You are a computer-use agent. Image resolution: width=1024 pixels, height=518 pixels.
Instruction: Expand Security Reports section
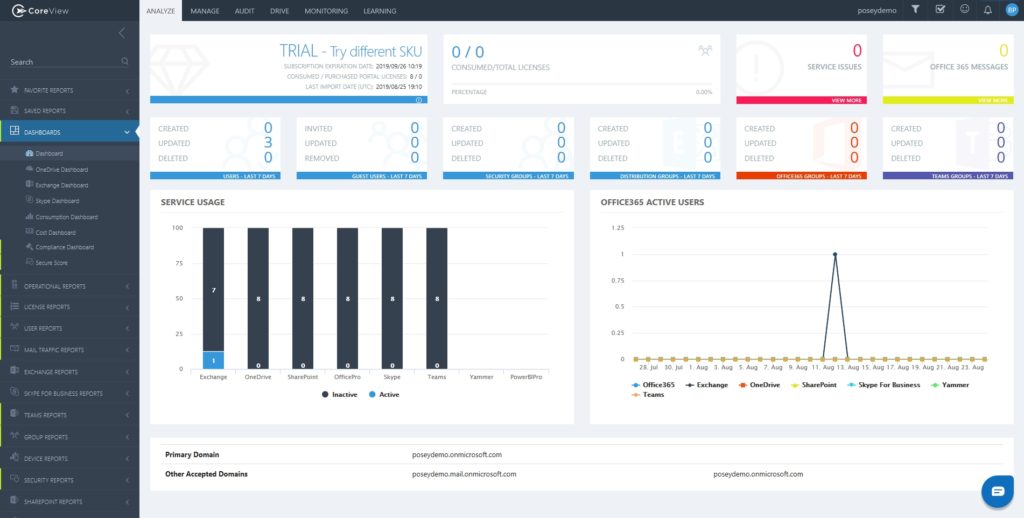69,480
